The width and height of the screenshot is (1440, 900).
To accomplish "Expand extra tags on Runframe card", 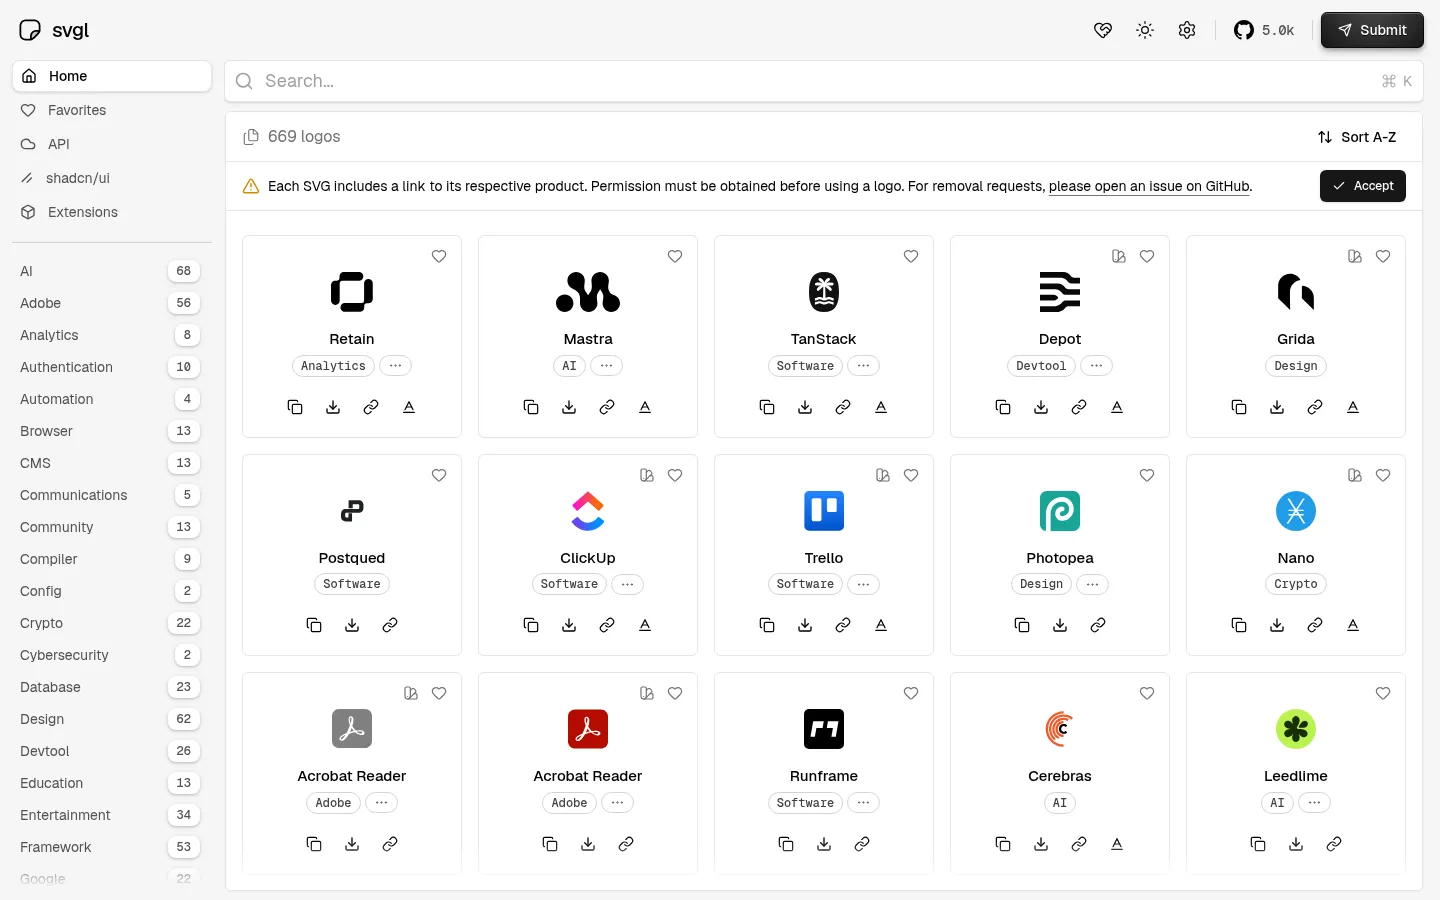I will [864, 803].
